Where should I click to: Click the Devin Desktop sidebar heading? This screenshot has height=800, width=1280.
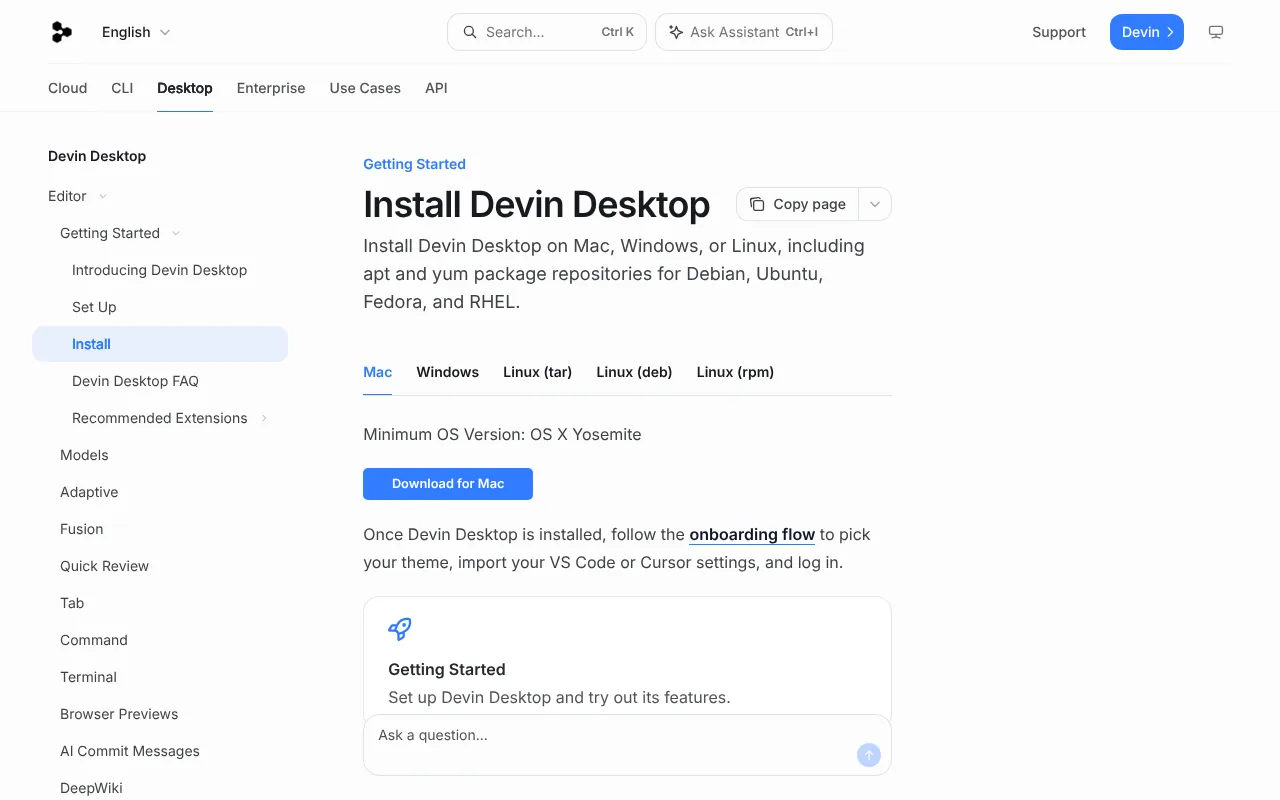[x=97, y=156]
